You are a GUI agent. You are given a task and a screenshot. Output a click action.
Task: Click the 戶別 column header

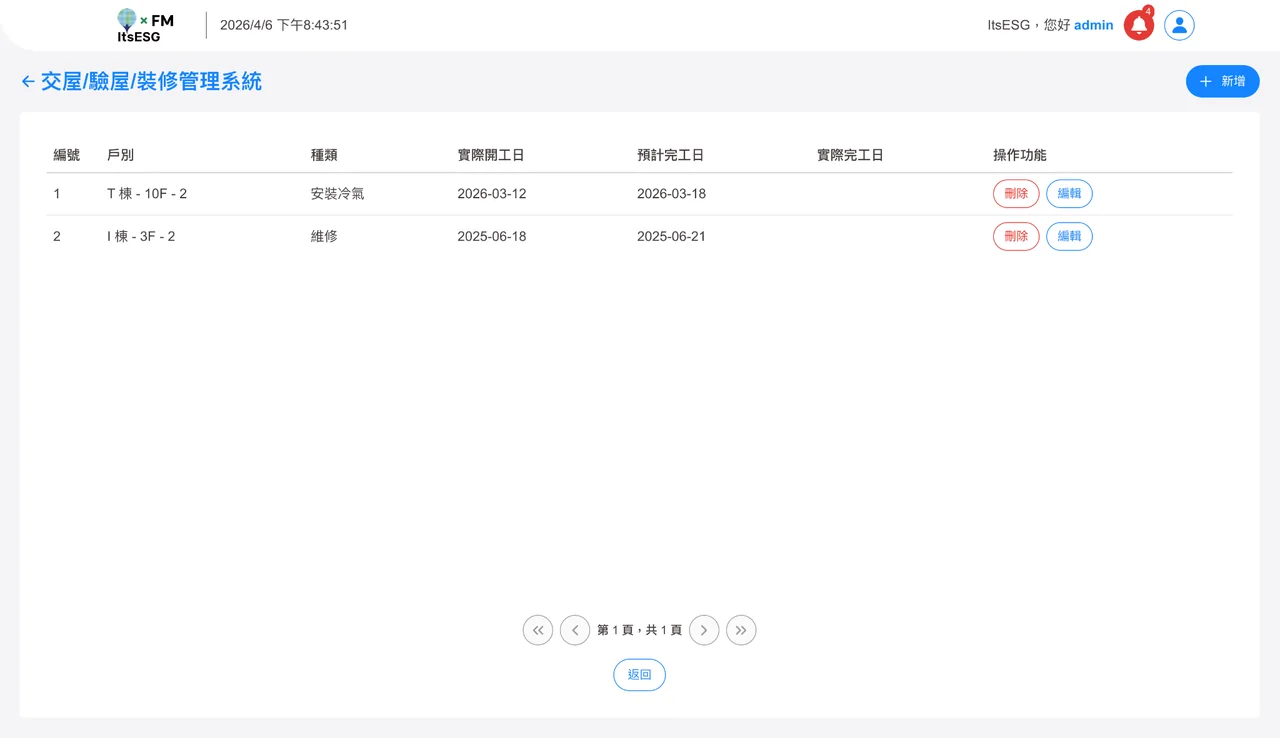[120, 155]
